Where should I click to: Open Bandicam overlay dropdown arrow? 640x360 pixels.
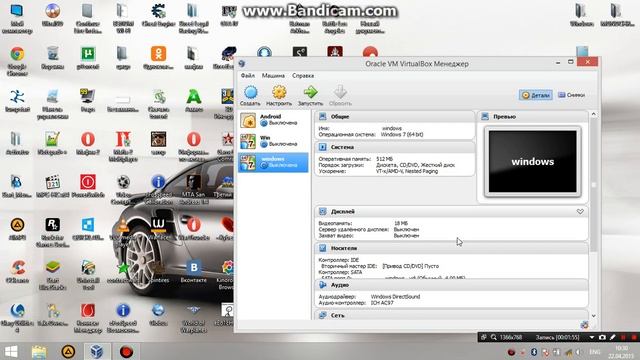point(591,337)
